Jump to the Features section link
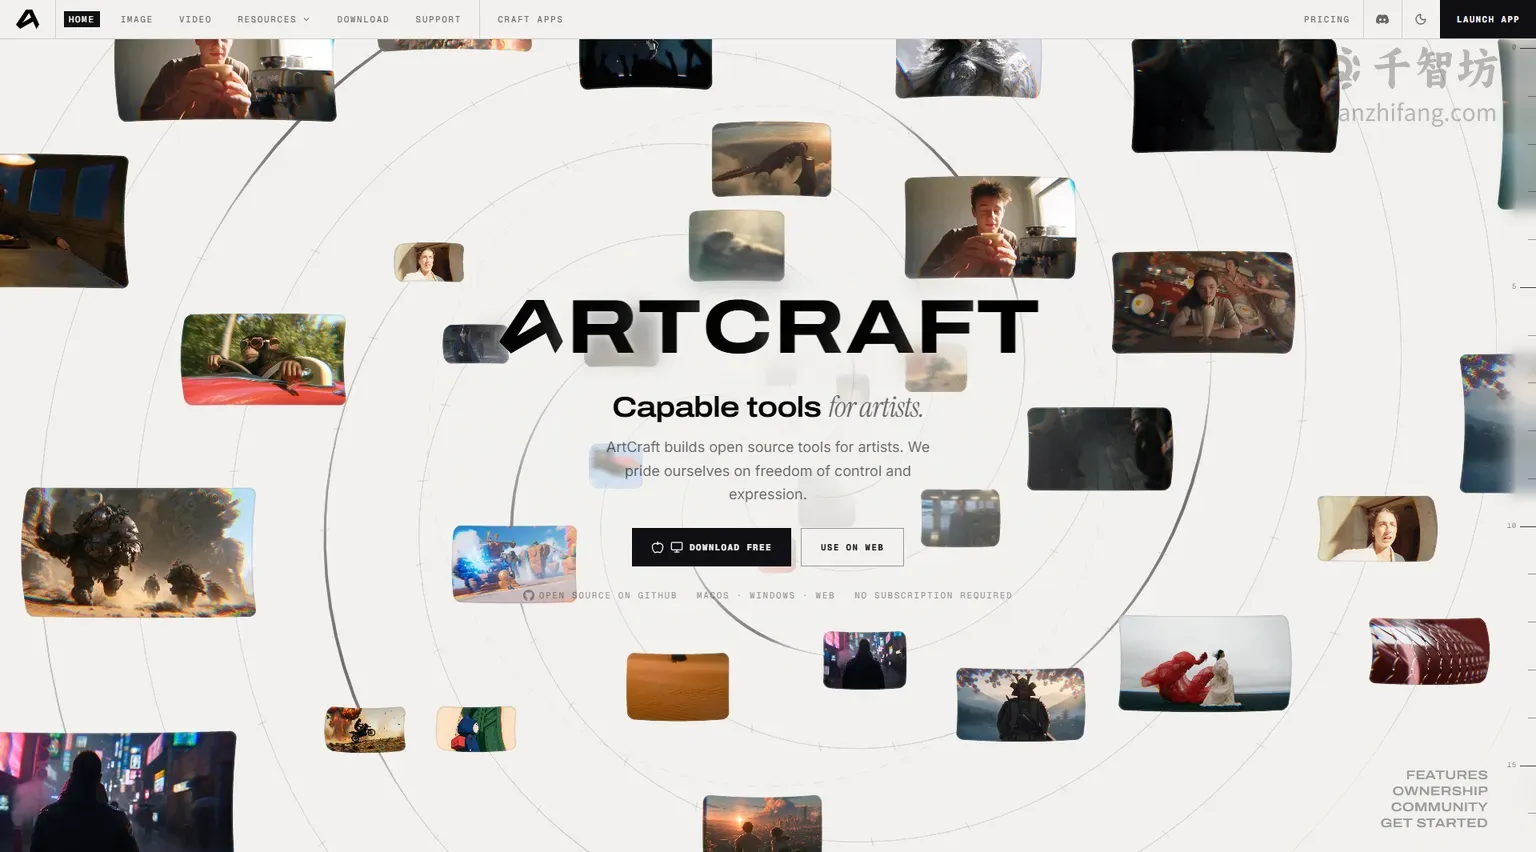 click(1446, 775)
